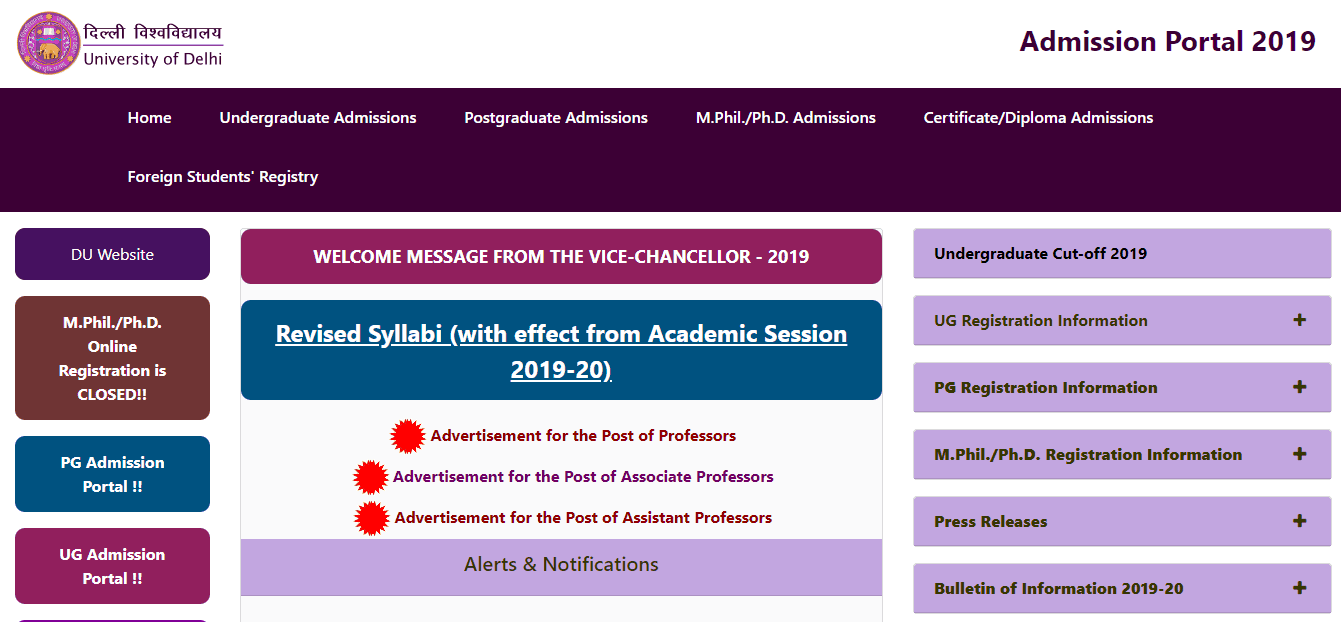The width and height of the screenshot is (1341, 622).
Task: Click red starburst icon beside Associate Professors advertisement
Action: point(371,477)
